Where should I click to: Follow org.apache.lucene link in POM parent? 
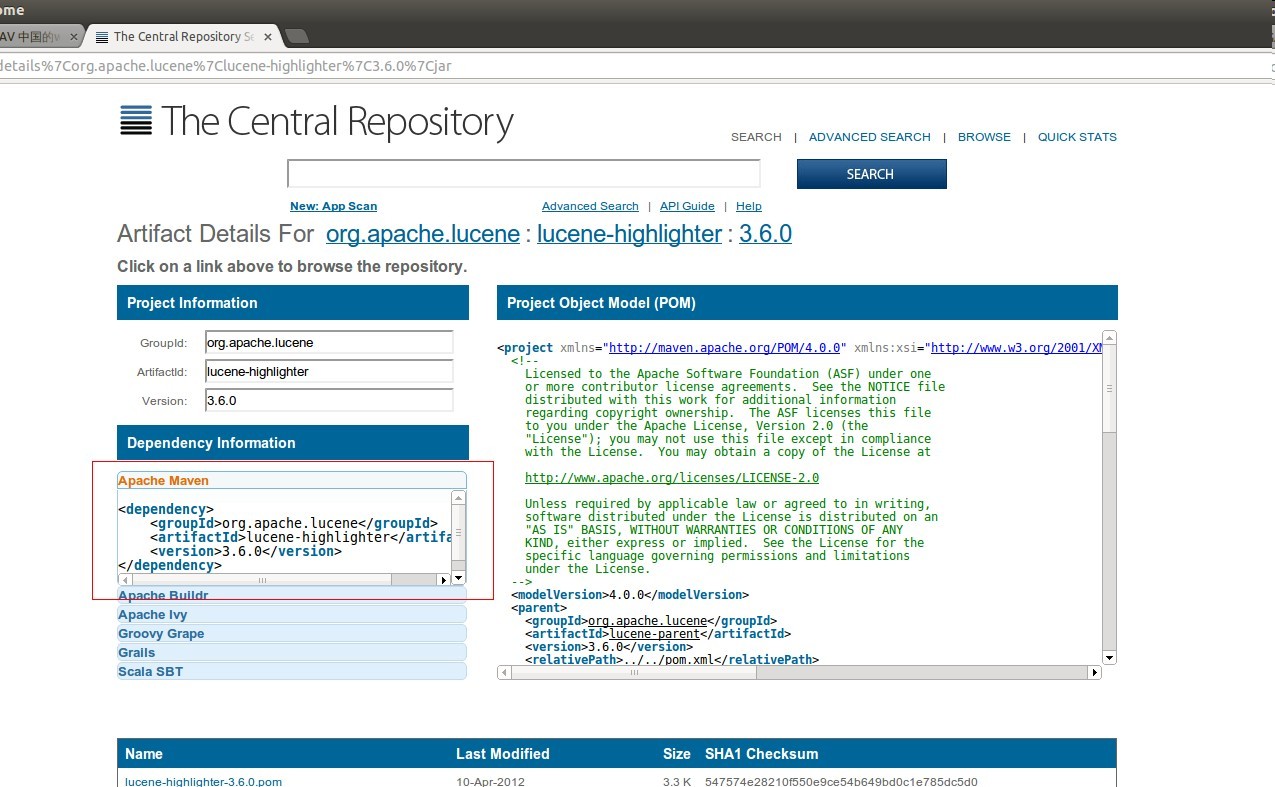pos(647,621)
